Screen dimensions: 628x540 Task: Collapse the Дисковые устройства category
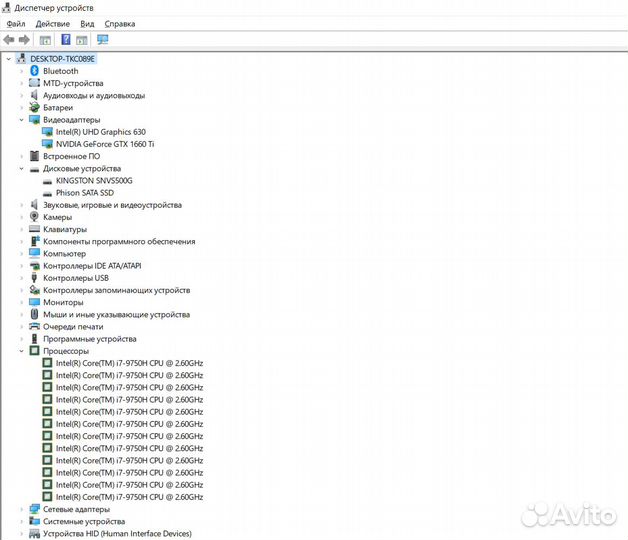21,169
